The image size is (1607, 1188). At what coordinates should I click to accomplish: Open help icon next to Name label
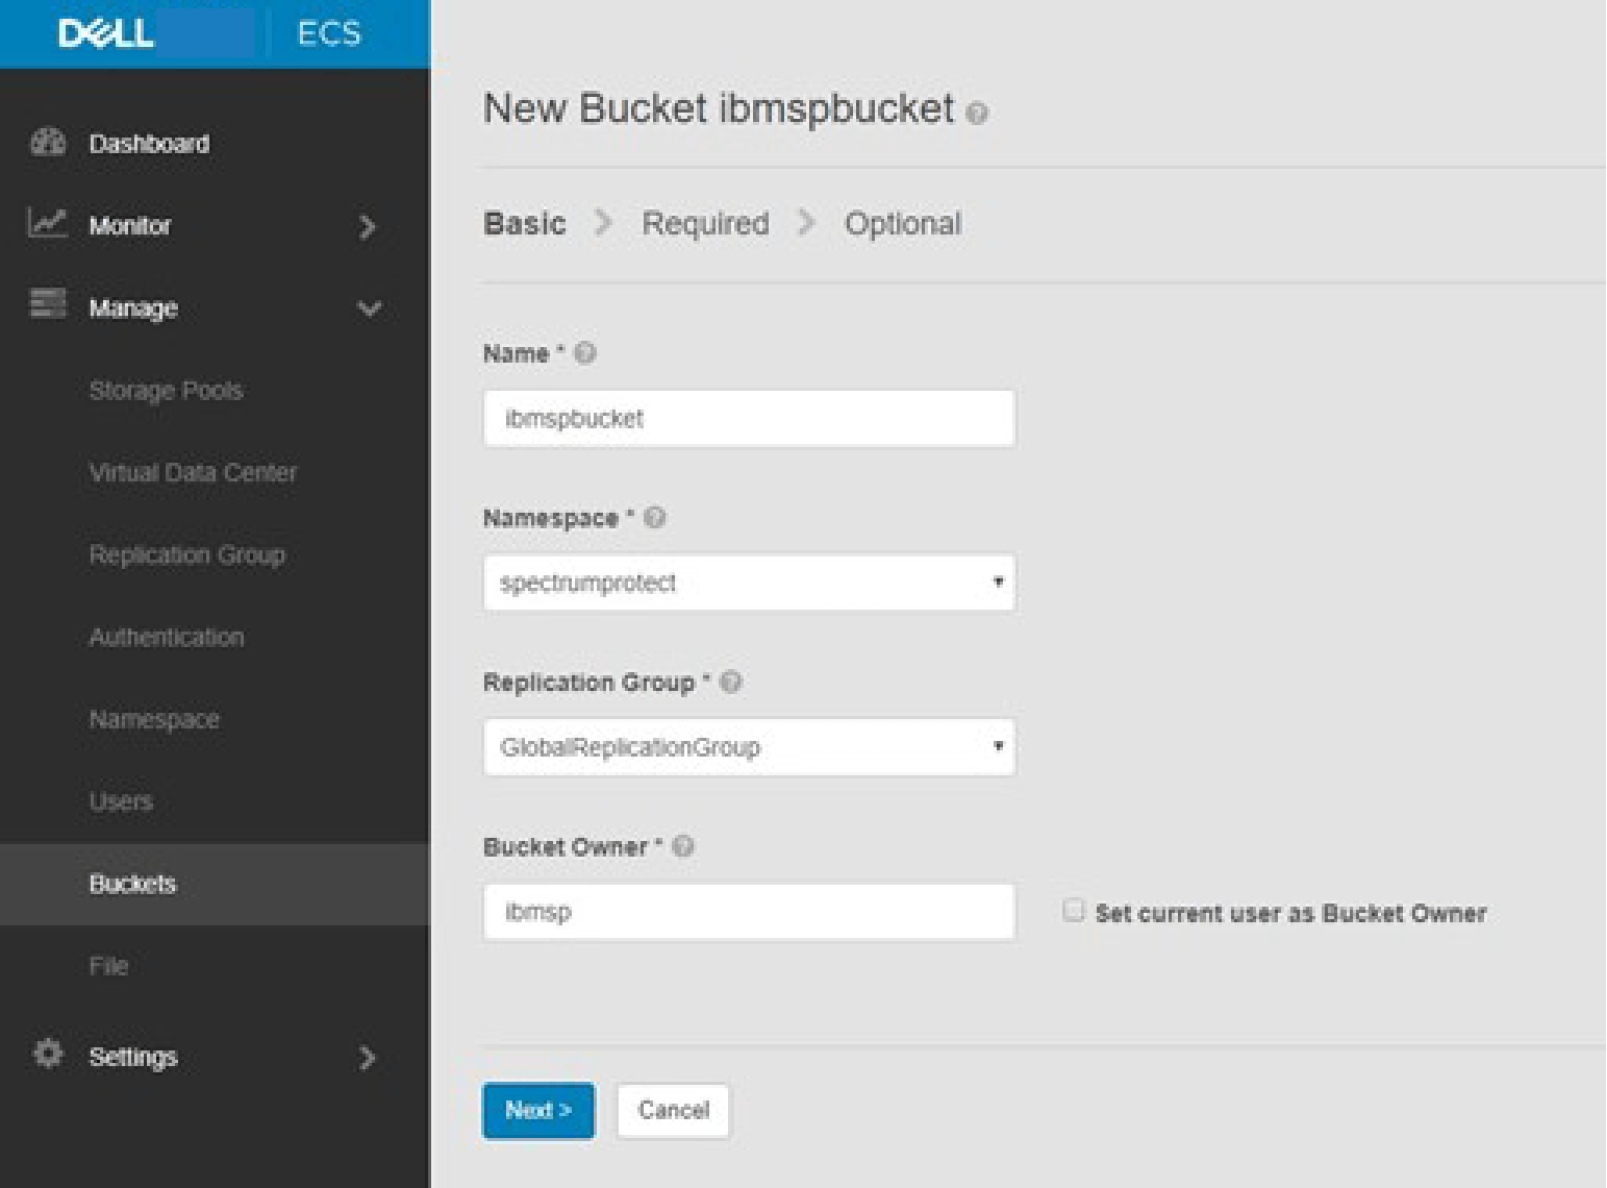(x=585, y=353)
